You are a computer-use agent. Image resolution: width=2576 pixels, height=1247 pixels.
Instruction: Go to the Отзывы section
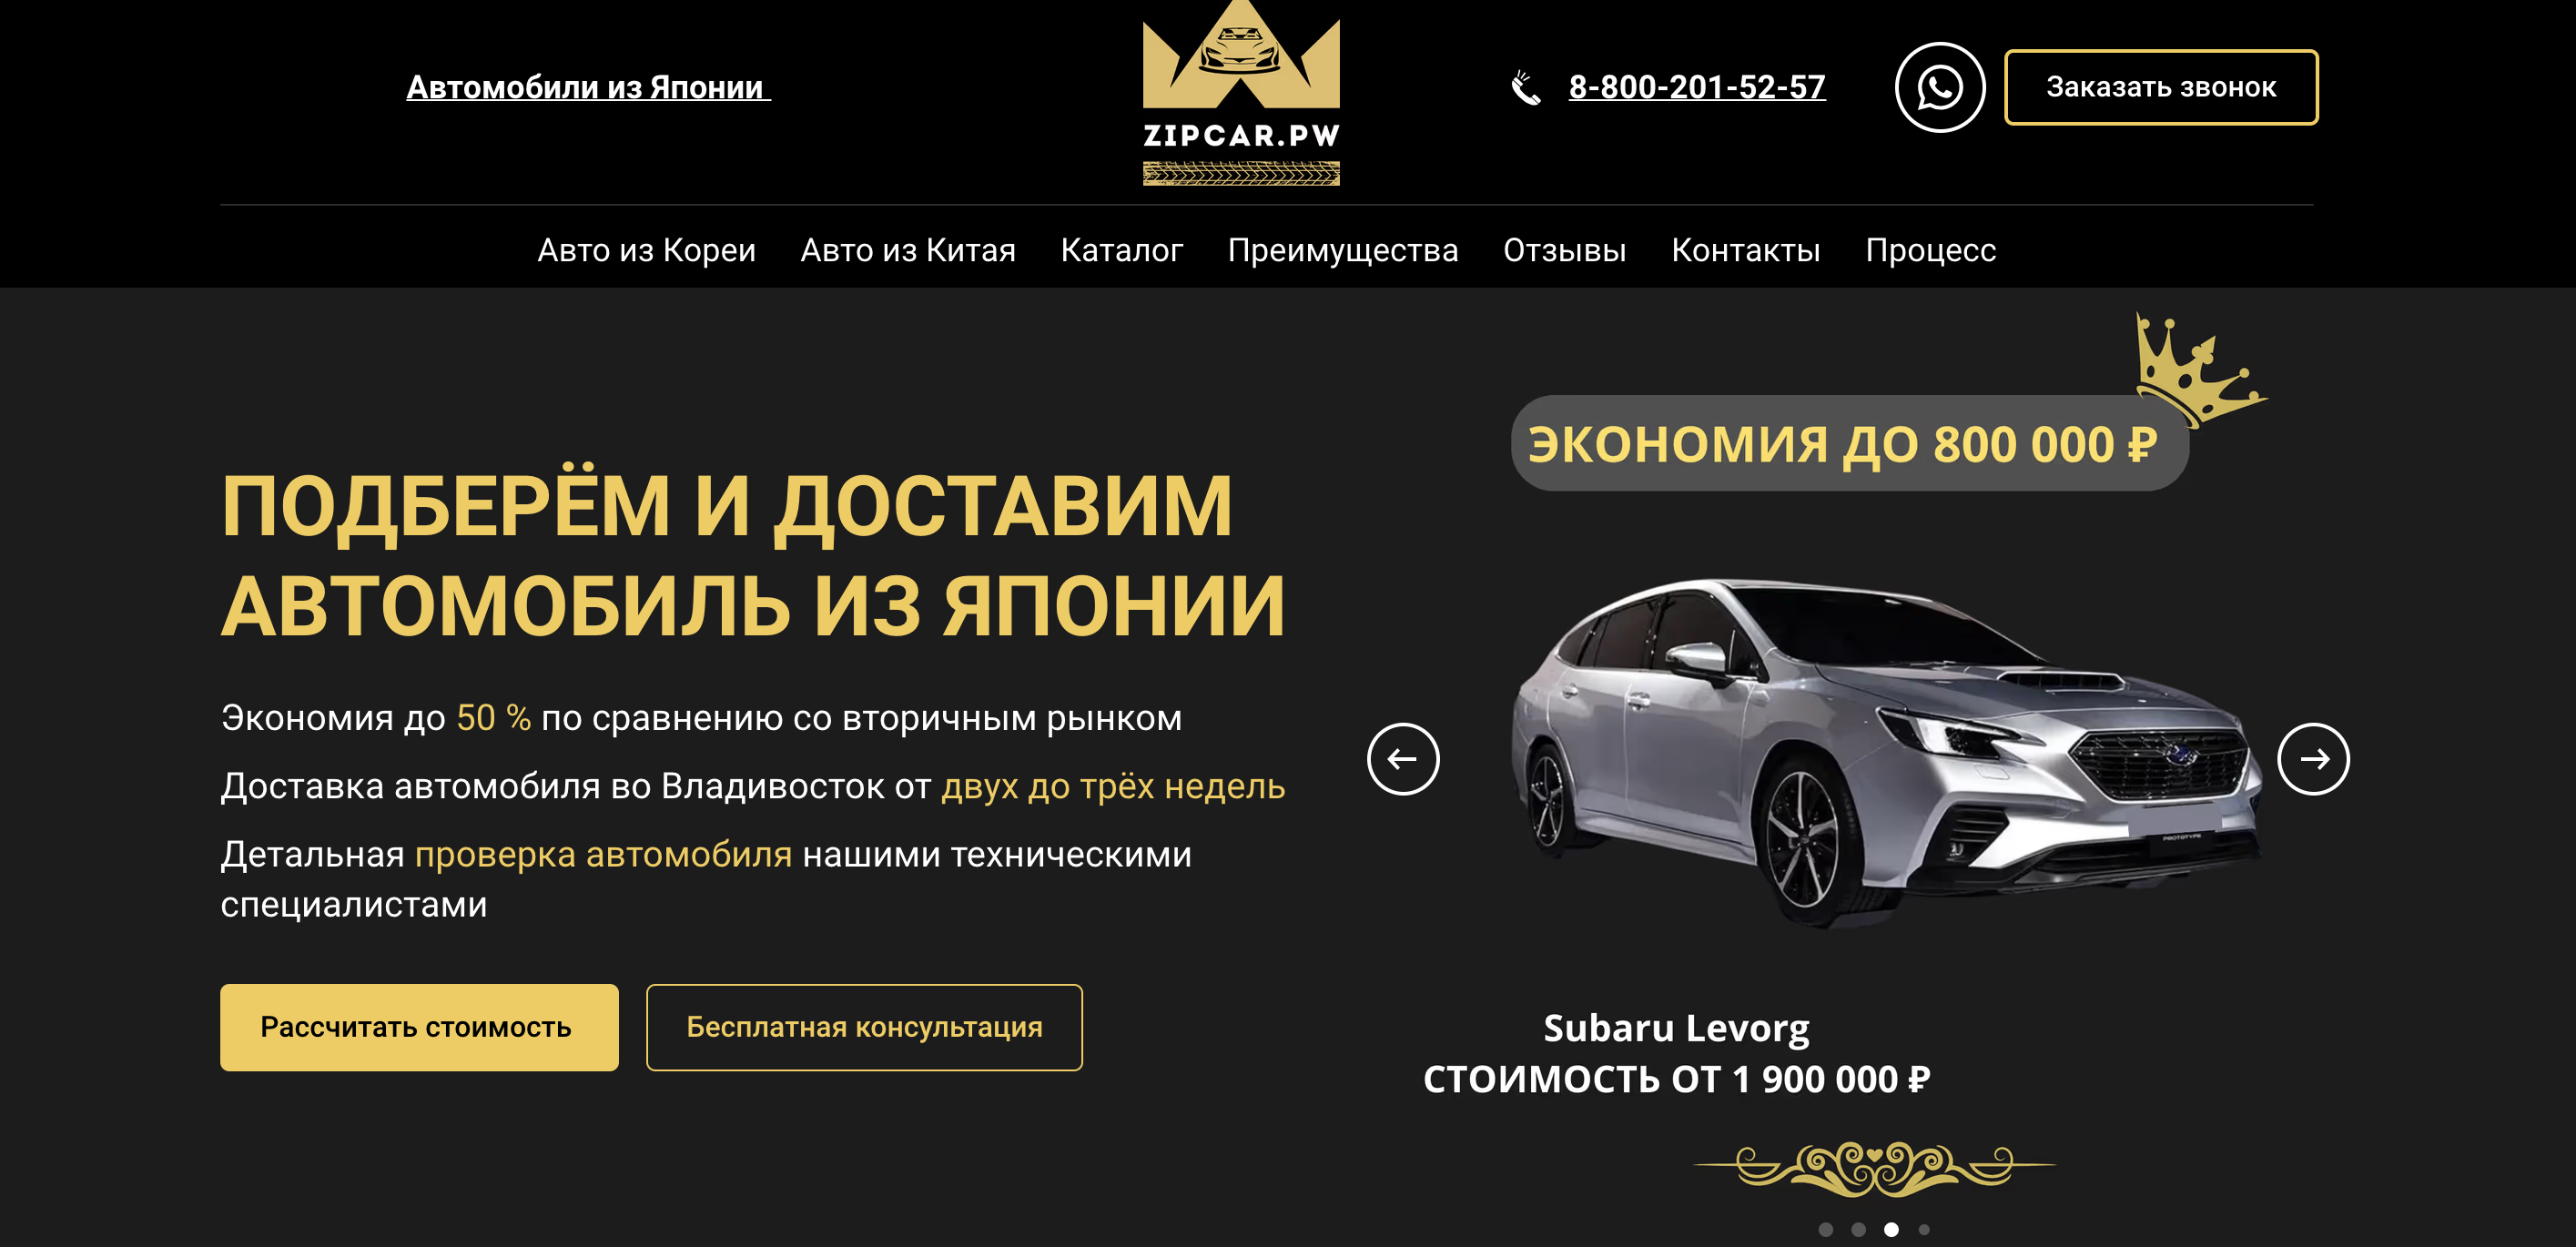pyautogui.click(x=1564, y=250)
